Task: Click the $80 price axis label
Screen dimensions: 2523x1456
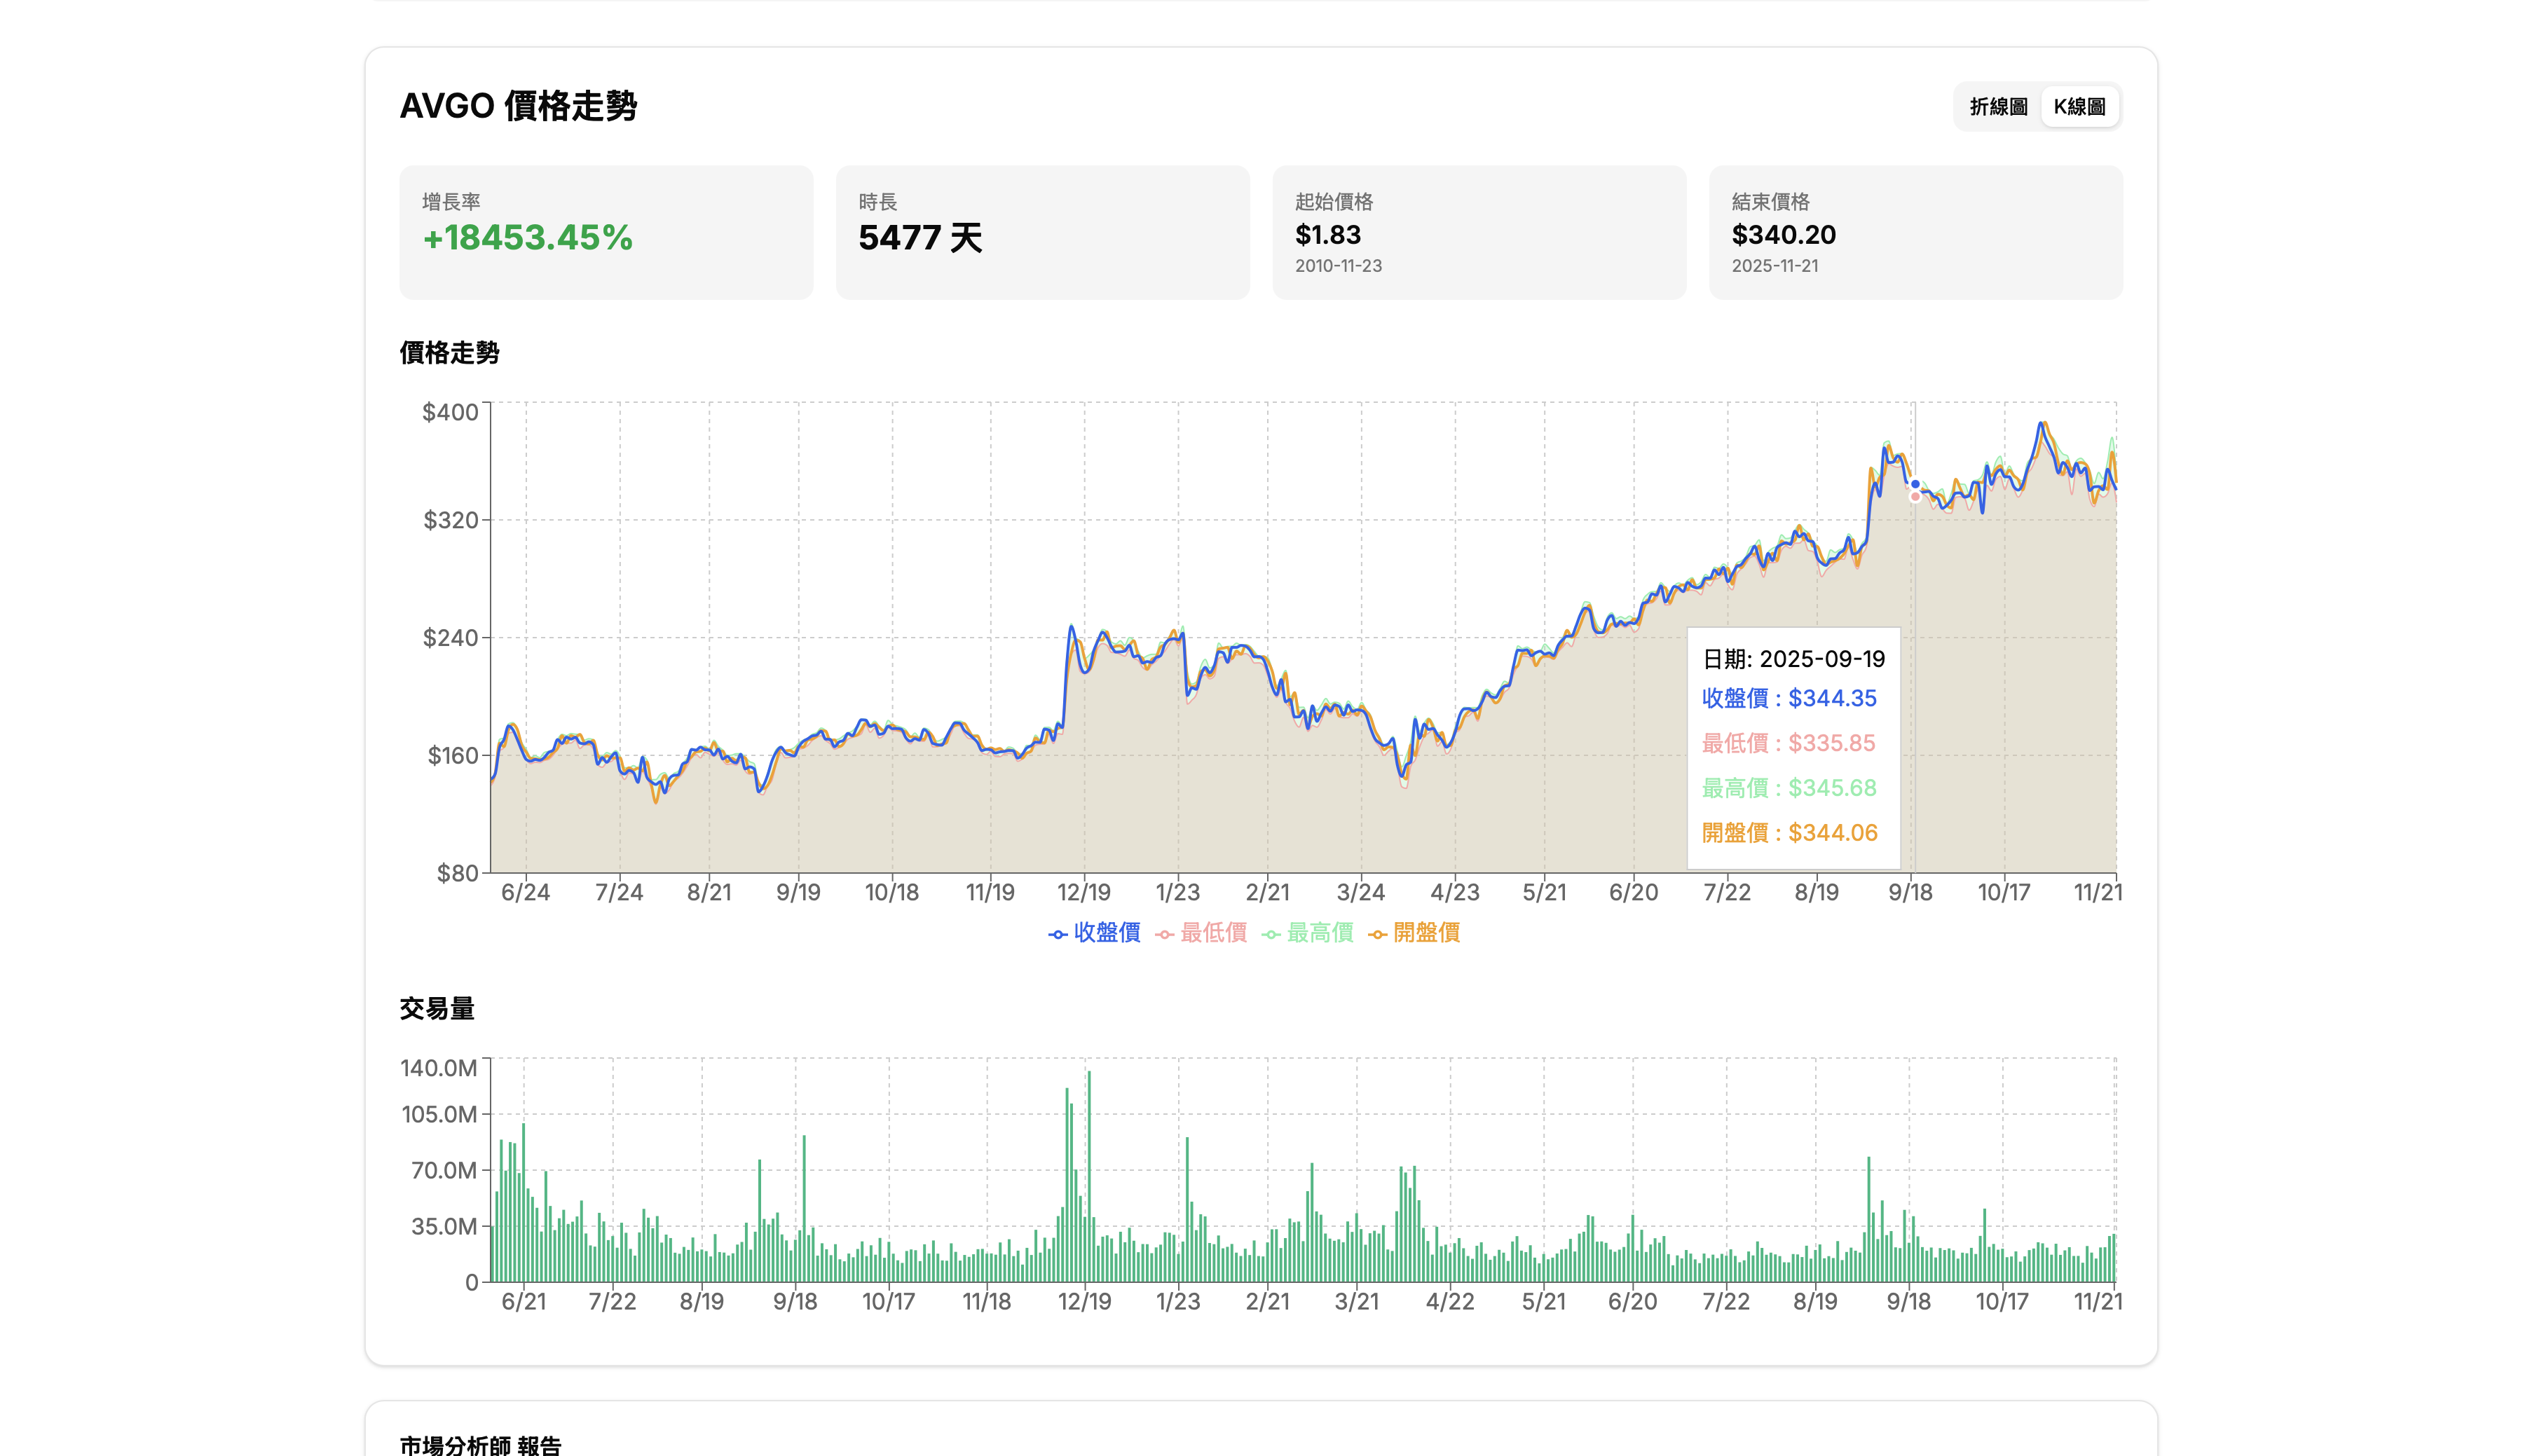Action: point(457,873)
